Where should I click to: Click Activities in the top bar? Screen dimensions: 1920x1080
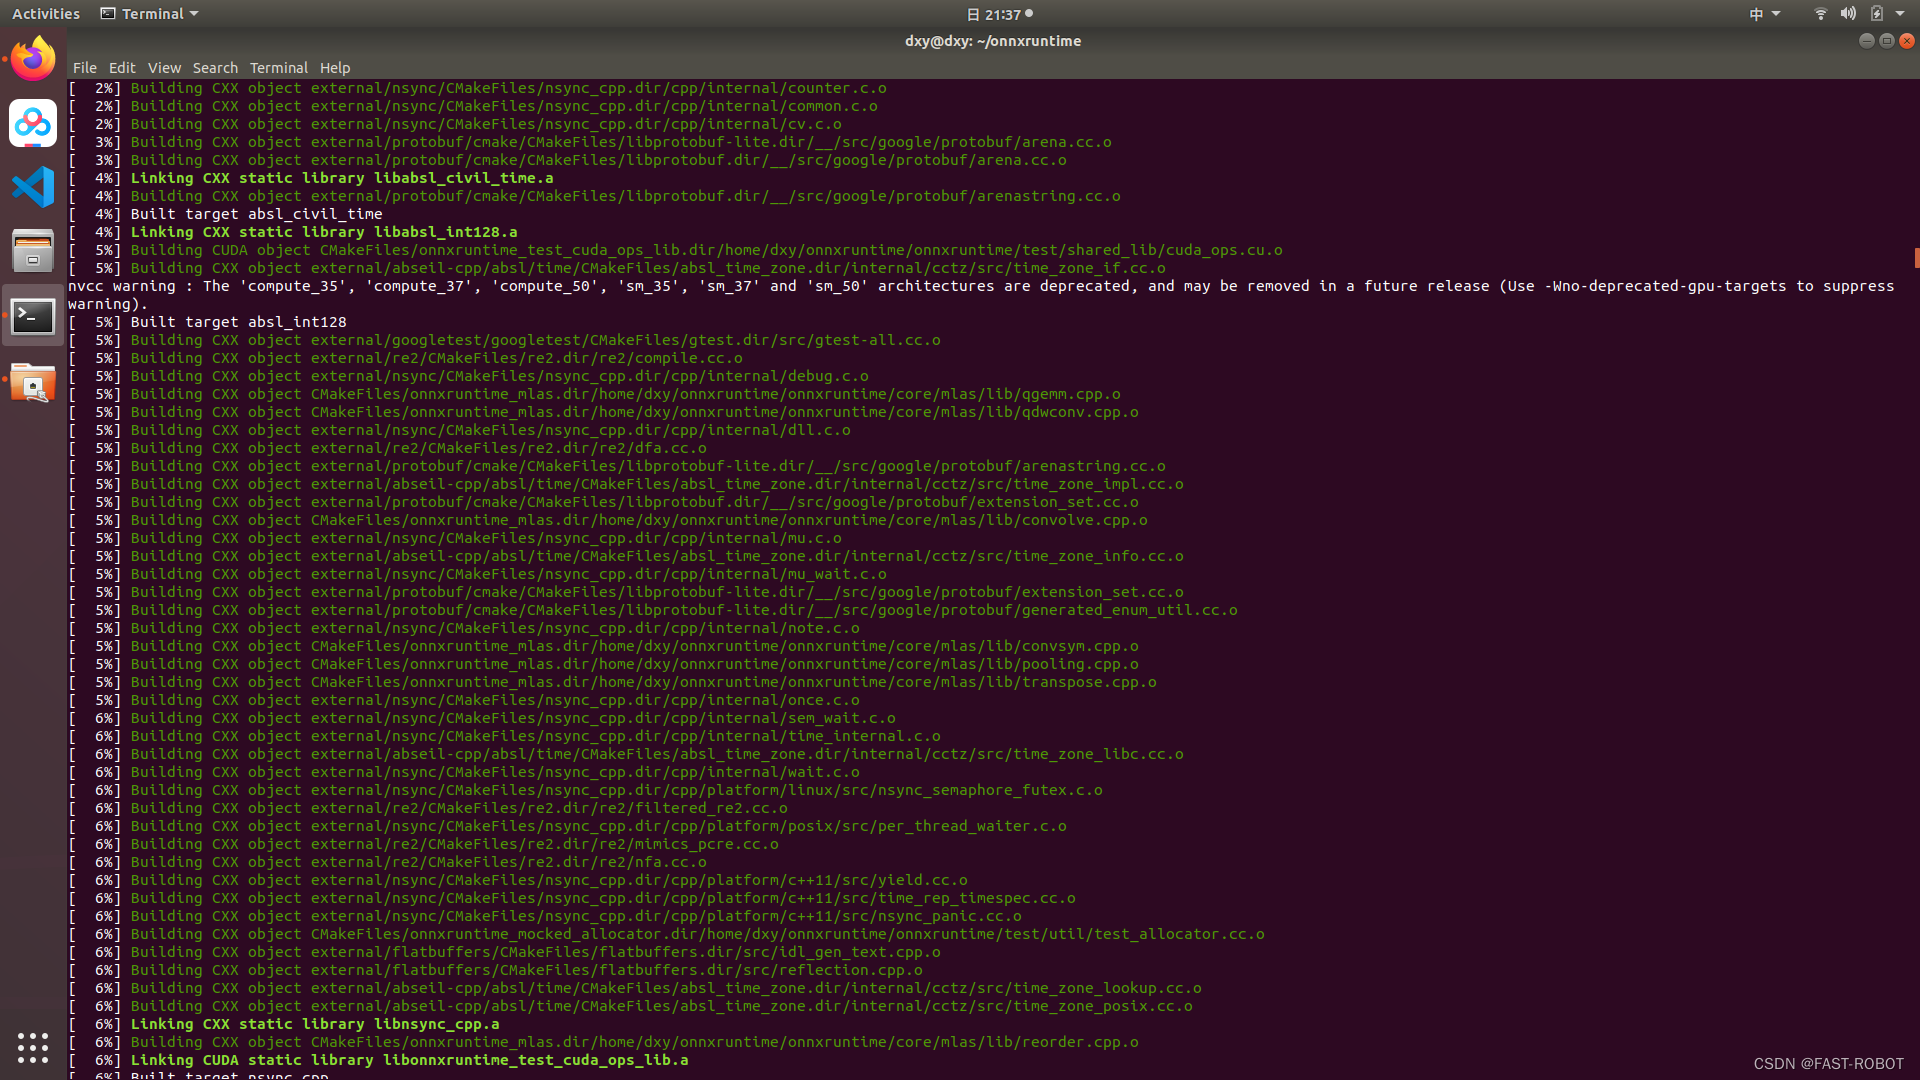pyautogui.click(x=45, y=13)
